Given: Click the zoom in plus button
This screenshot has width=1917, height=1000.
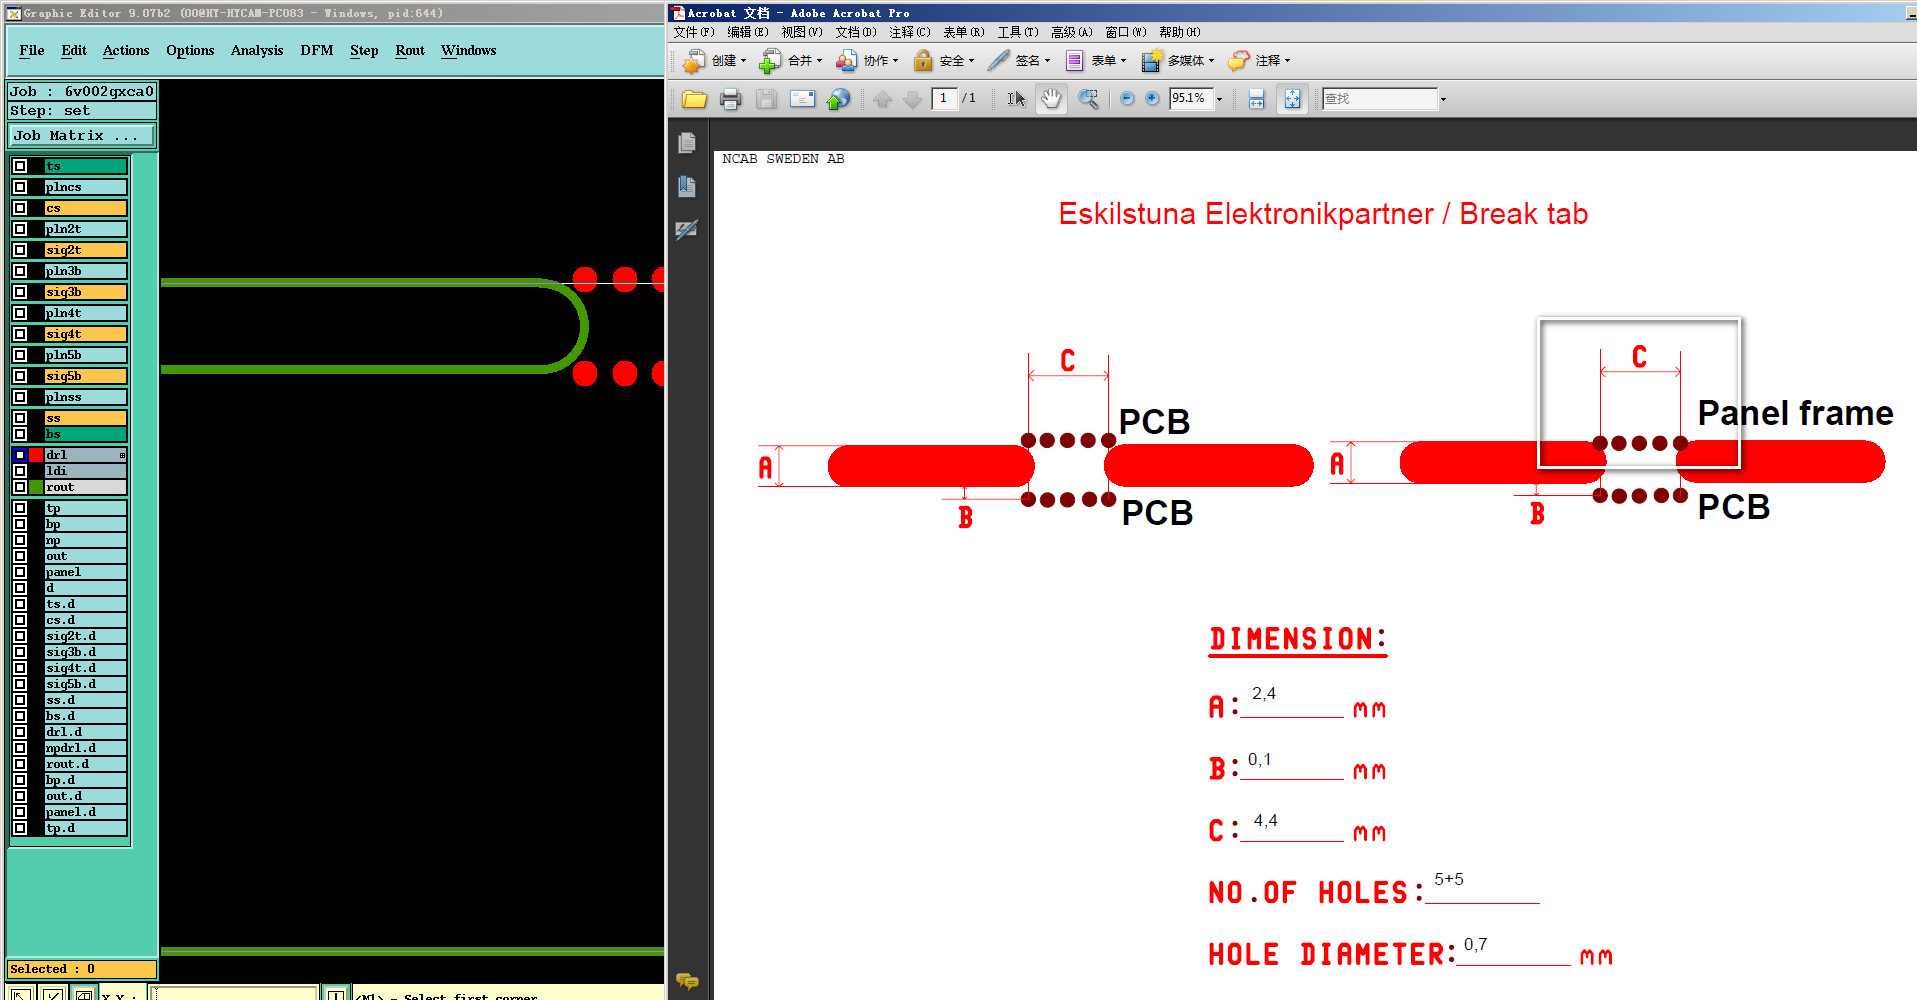Looking at the screenshot, I should click(x=1152, y=98).
